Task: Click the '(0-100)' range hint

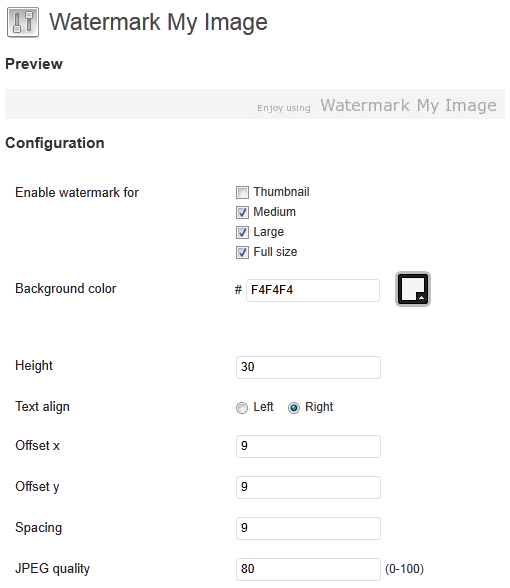Action: tap(404, 569)
